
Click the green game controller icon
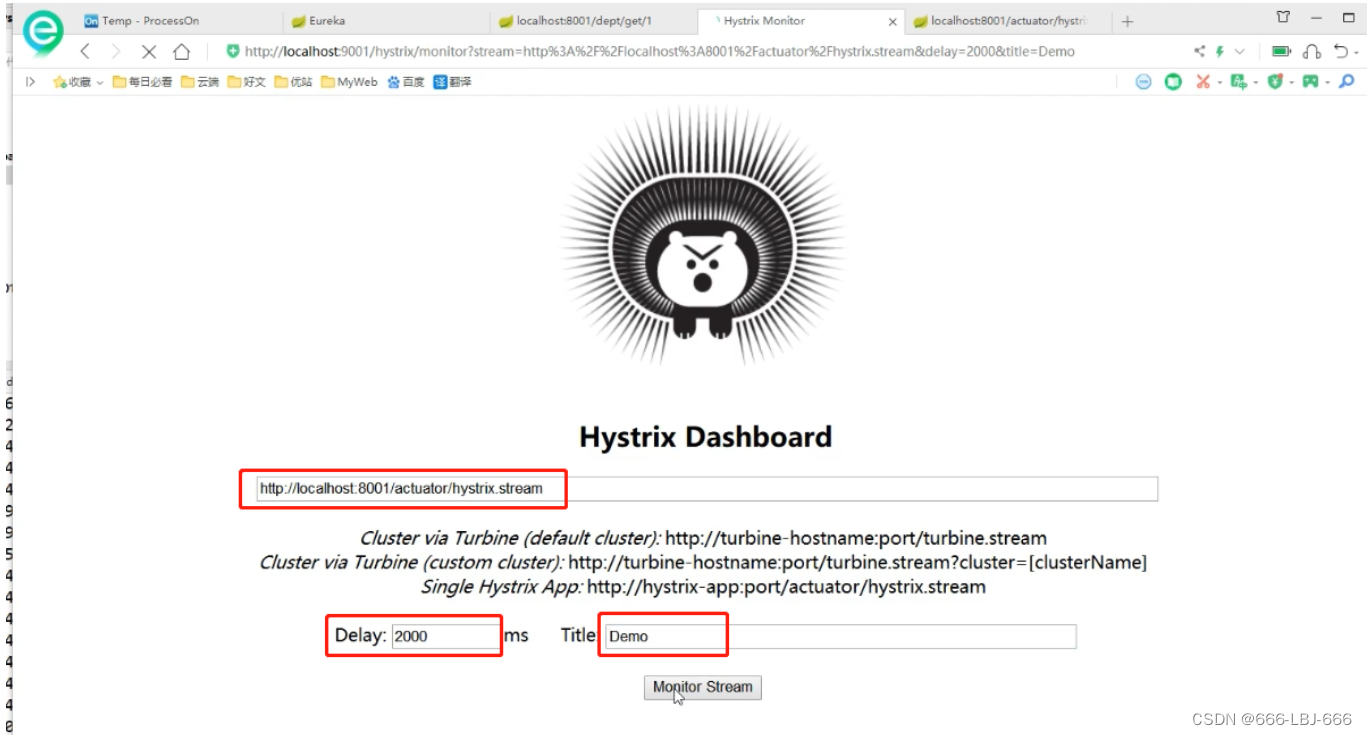point(1310,82)
